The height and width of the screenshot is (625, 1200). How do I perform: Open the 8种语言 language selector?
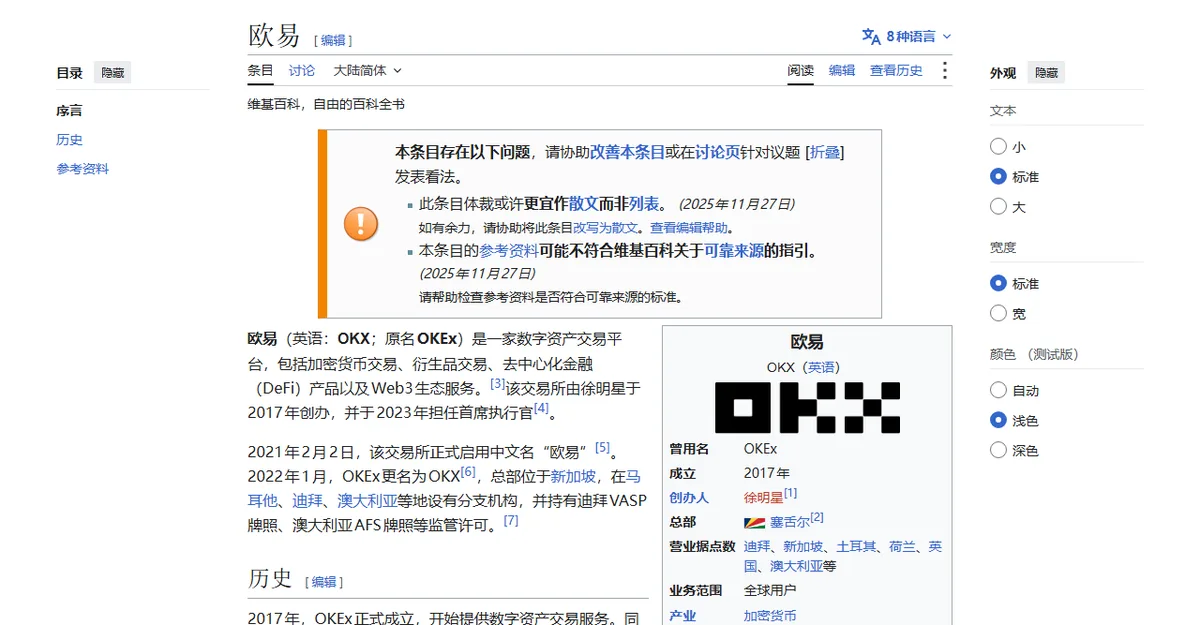[907, 36]
